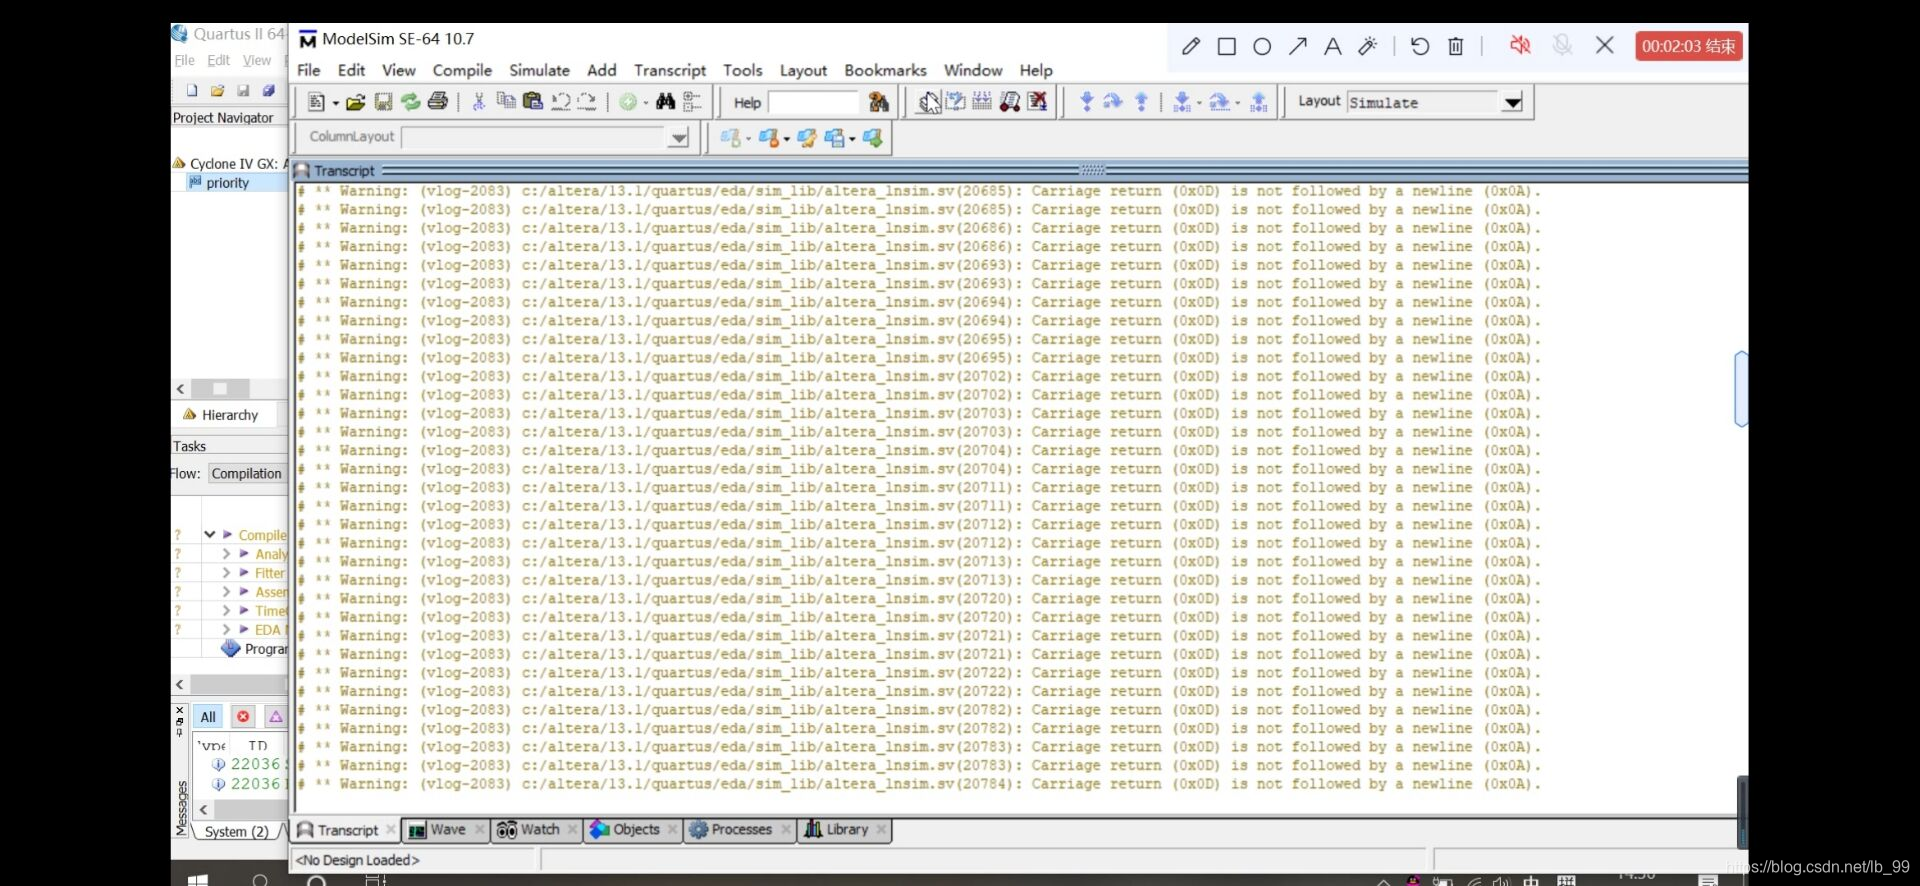Click the Copy toolbar icon

tap(506, 102)
